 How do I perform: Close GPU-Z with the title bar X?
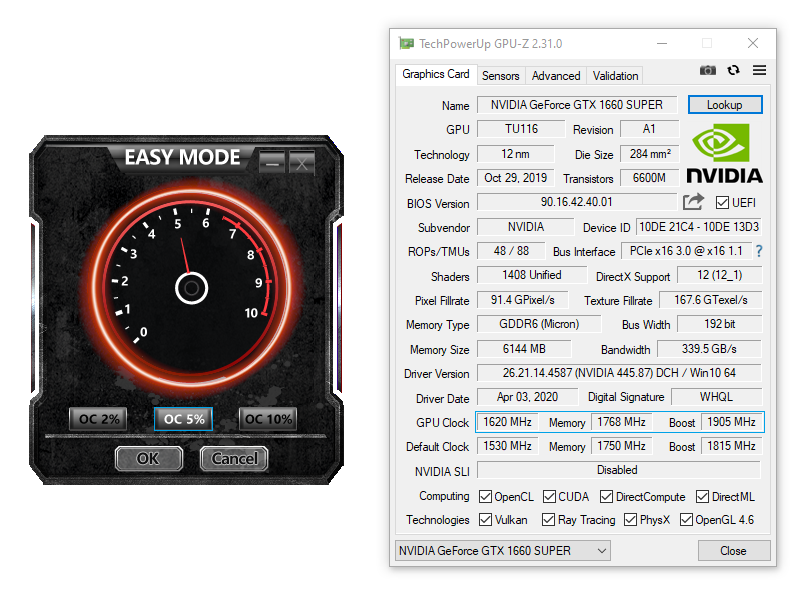(753, 43)
